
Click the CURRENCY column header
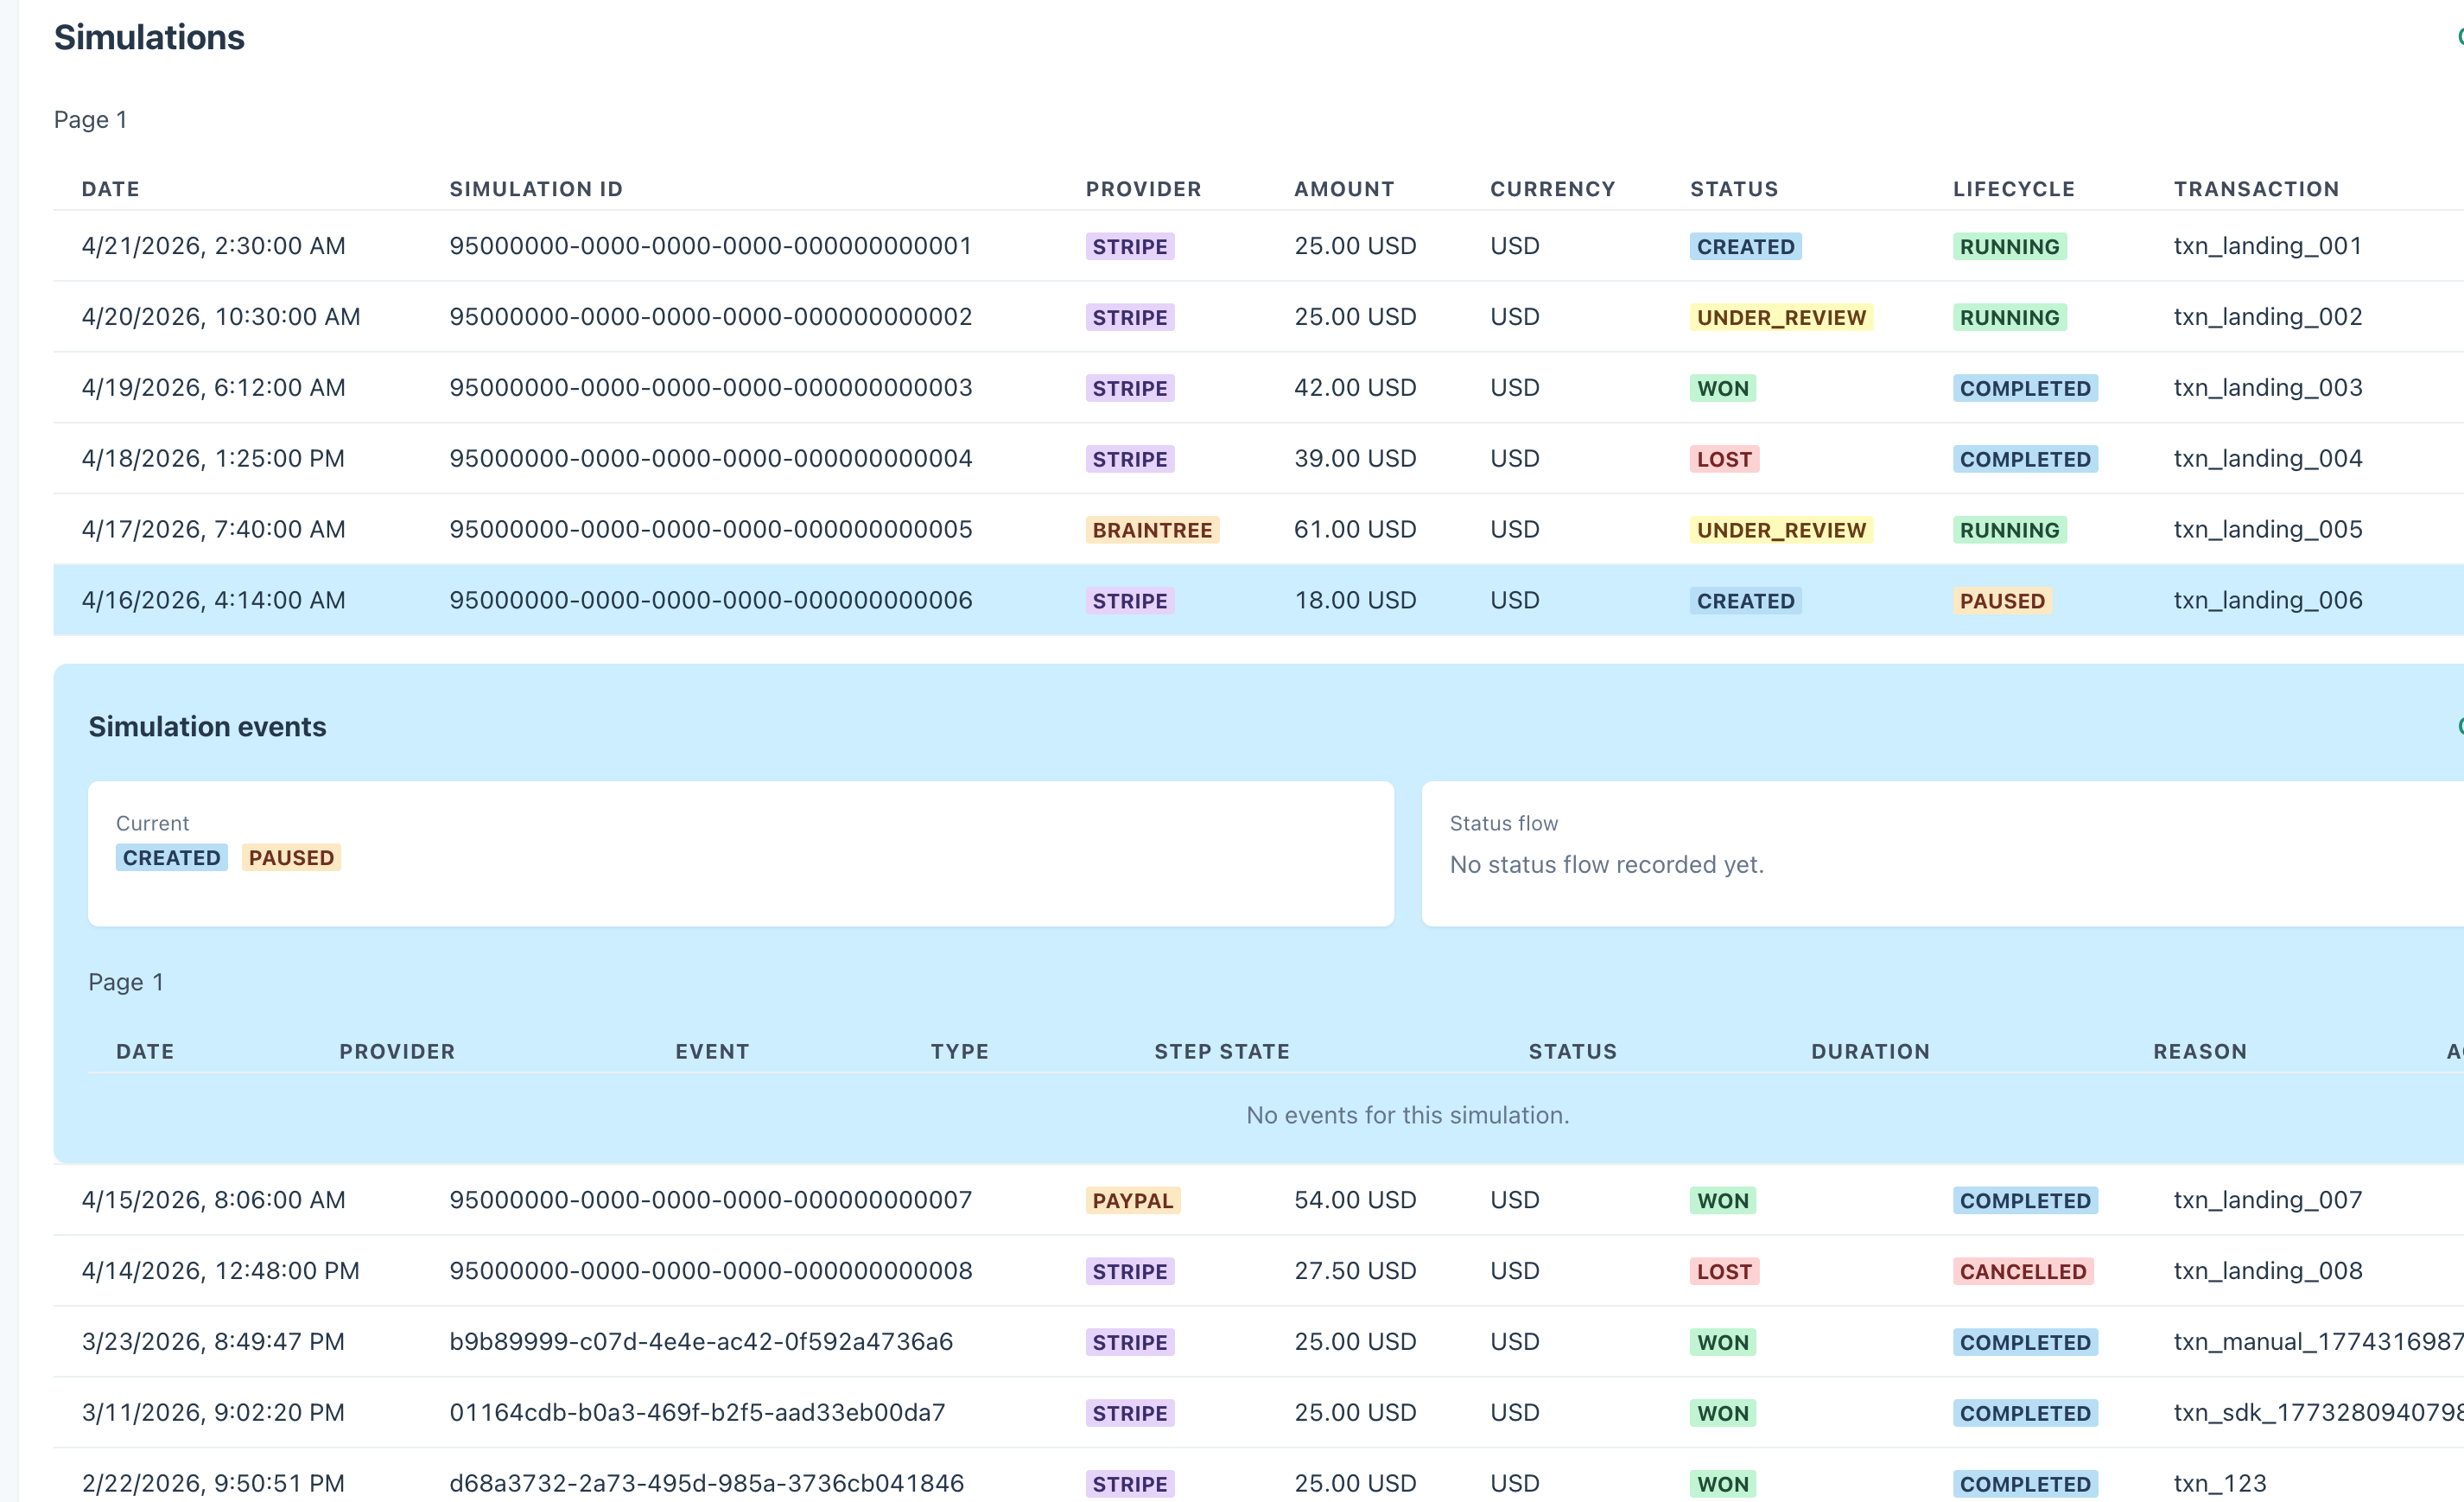[1552, 189]
